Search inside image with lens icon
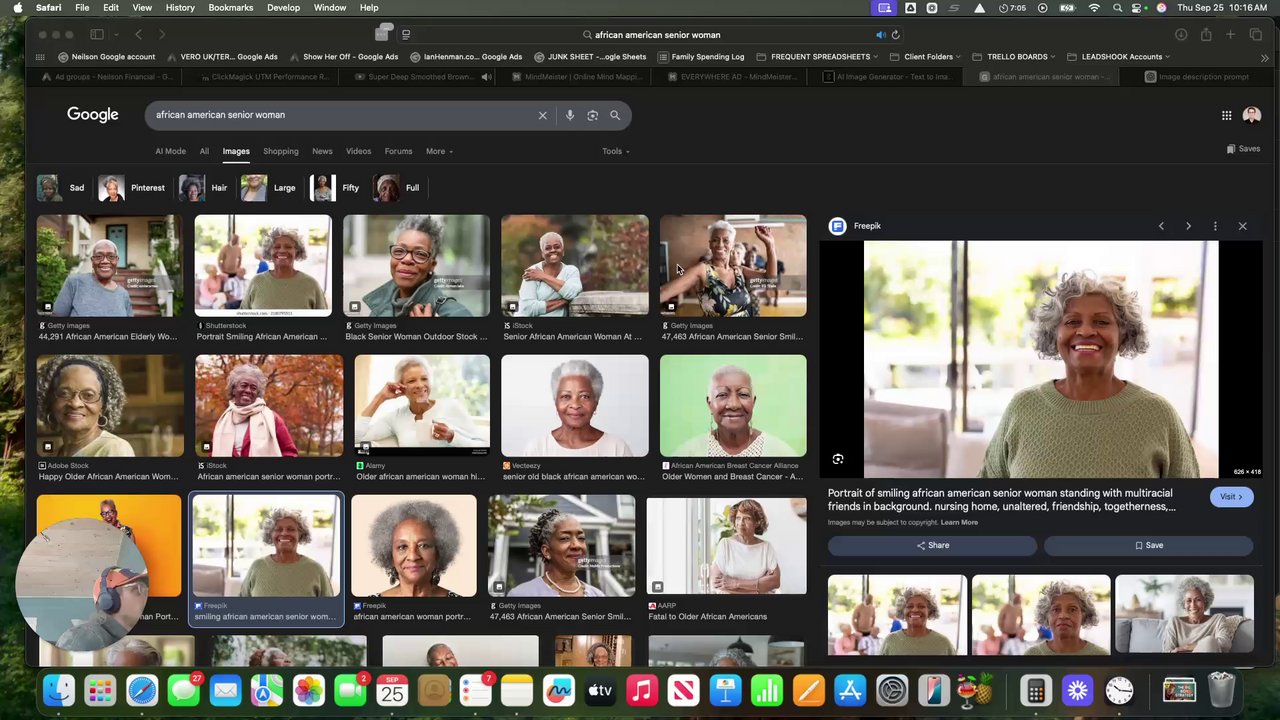 838,459
